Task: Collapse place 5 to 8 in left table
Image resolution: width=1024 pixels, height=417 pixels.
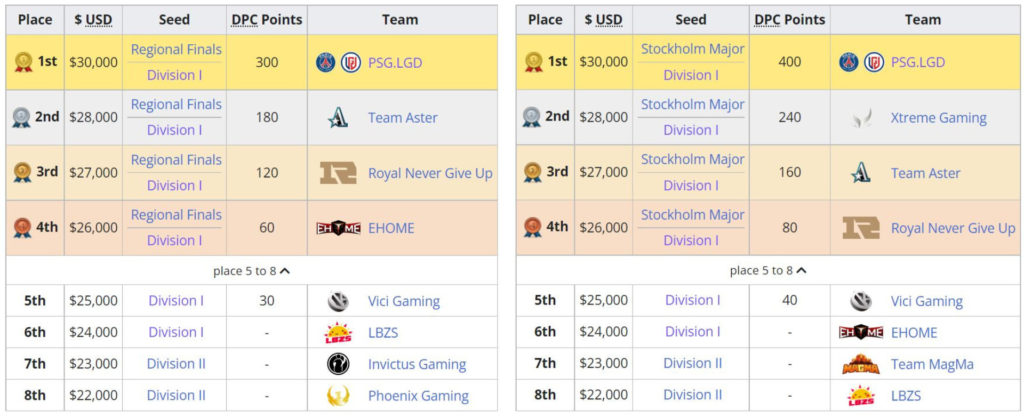Action: (x=251, y=271)
